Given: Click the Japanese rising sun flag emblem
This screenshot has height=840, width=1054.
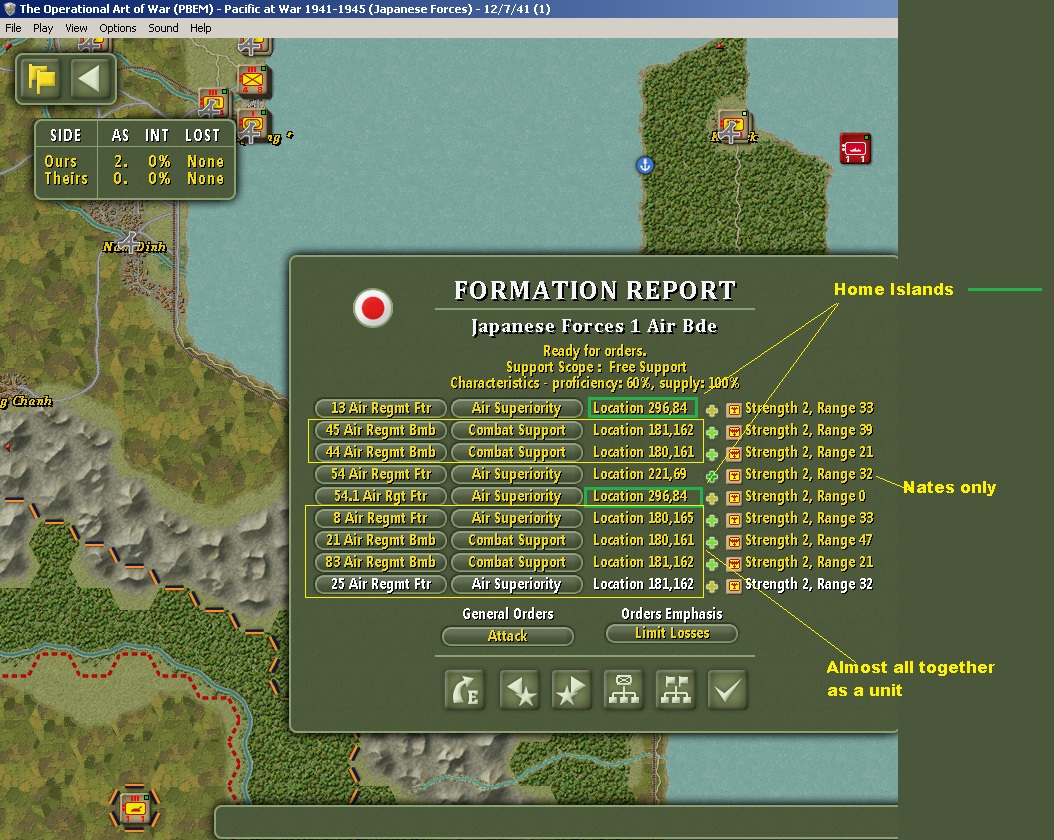Looking at the screenshot, I should click(373, 308).
